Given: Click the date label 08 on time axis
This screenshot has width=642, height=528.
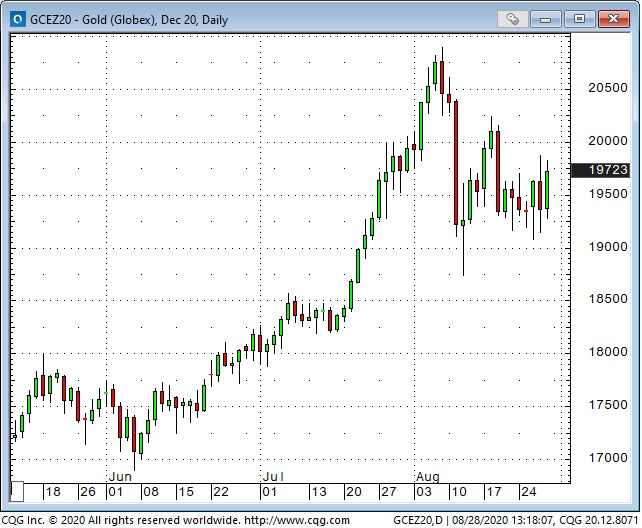Looking at the screenshot, I should 151,492.
